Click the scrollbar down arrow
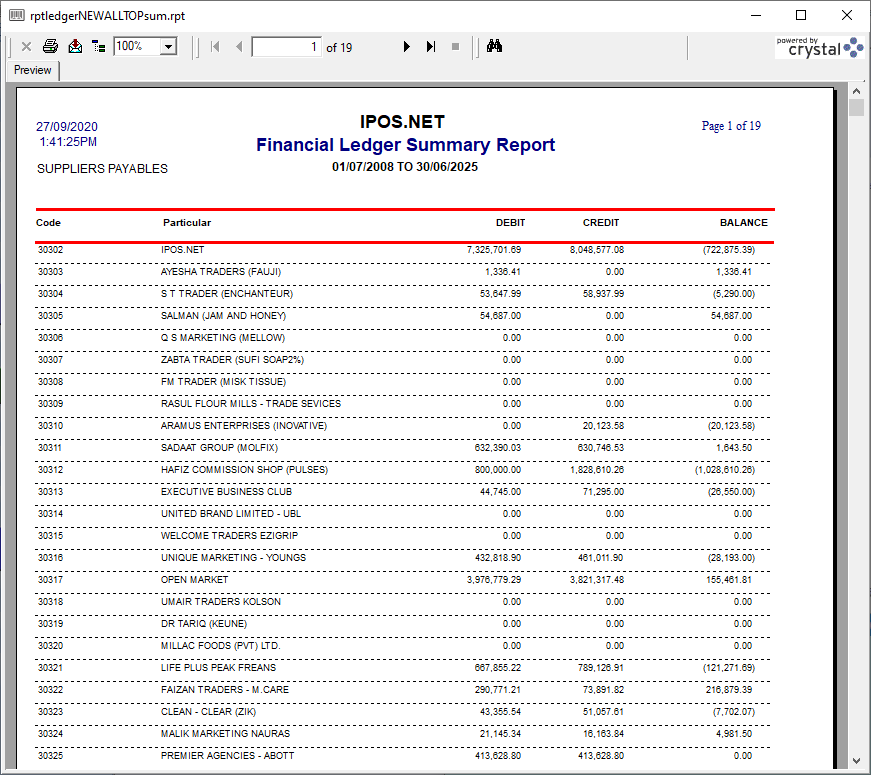The image size is (871, 775). click(x=856, y=761)
